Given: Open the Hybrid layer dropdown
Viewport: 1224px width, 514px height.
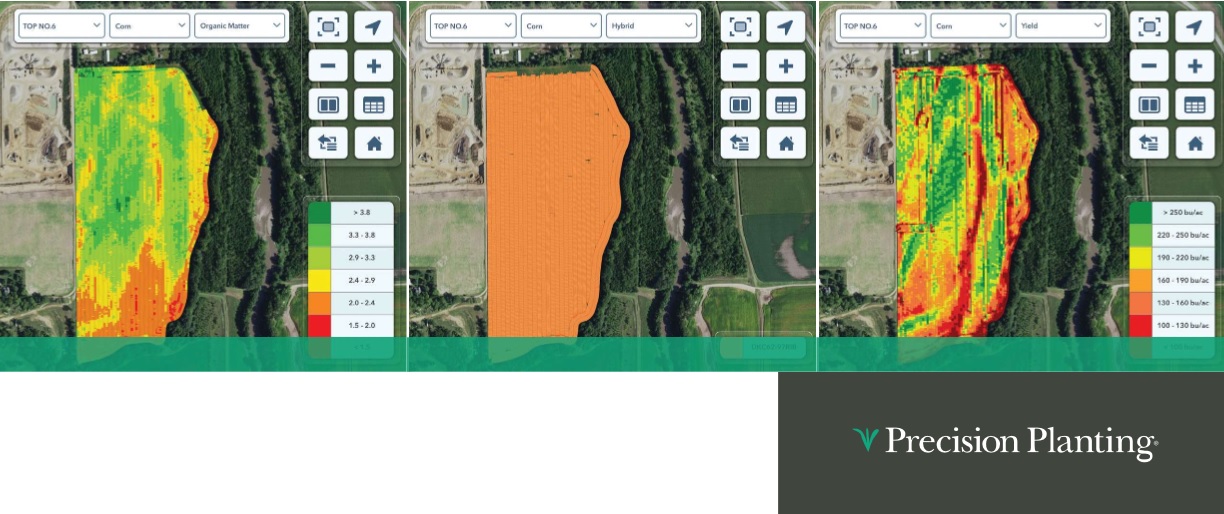Looking at the screenshot, I should click(651, 26).
